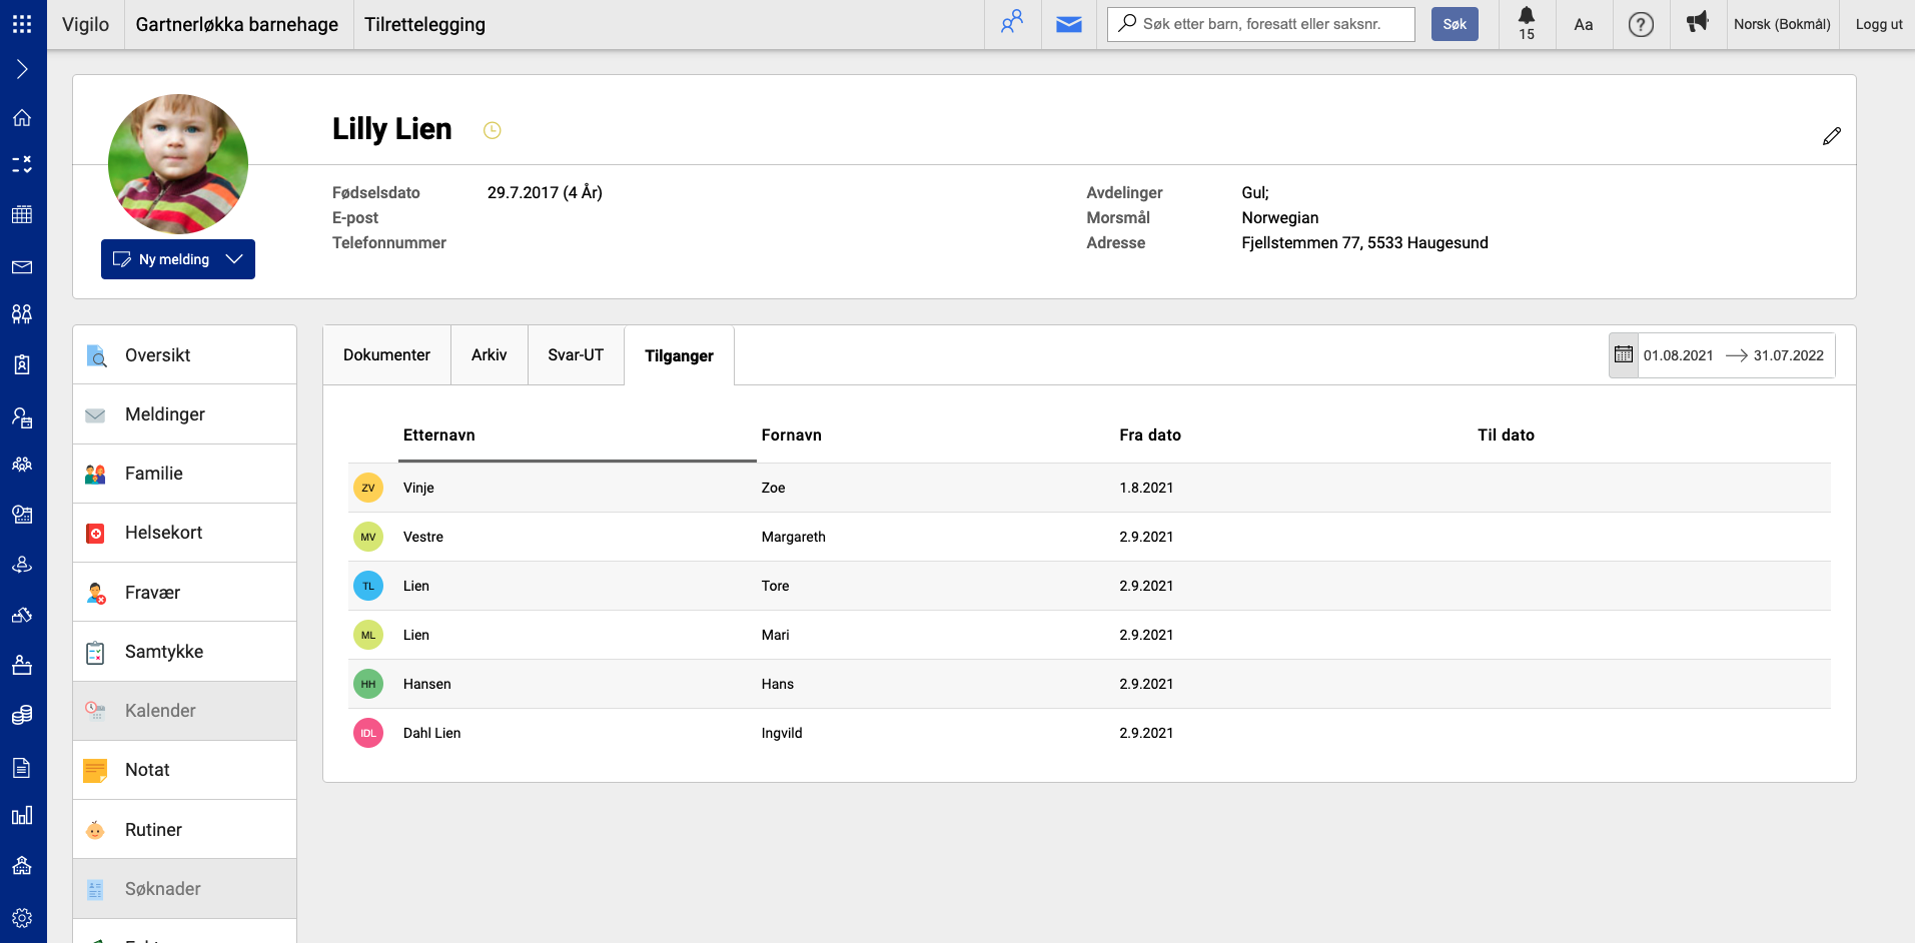Open the announcements megaphone icon
The image size is (1915, 943).
coord(1697,23)
